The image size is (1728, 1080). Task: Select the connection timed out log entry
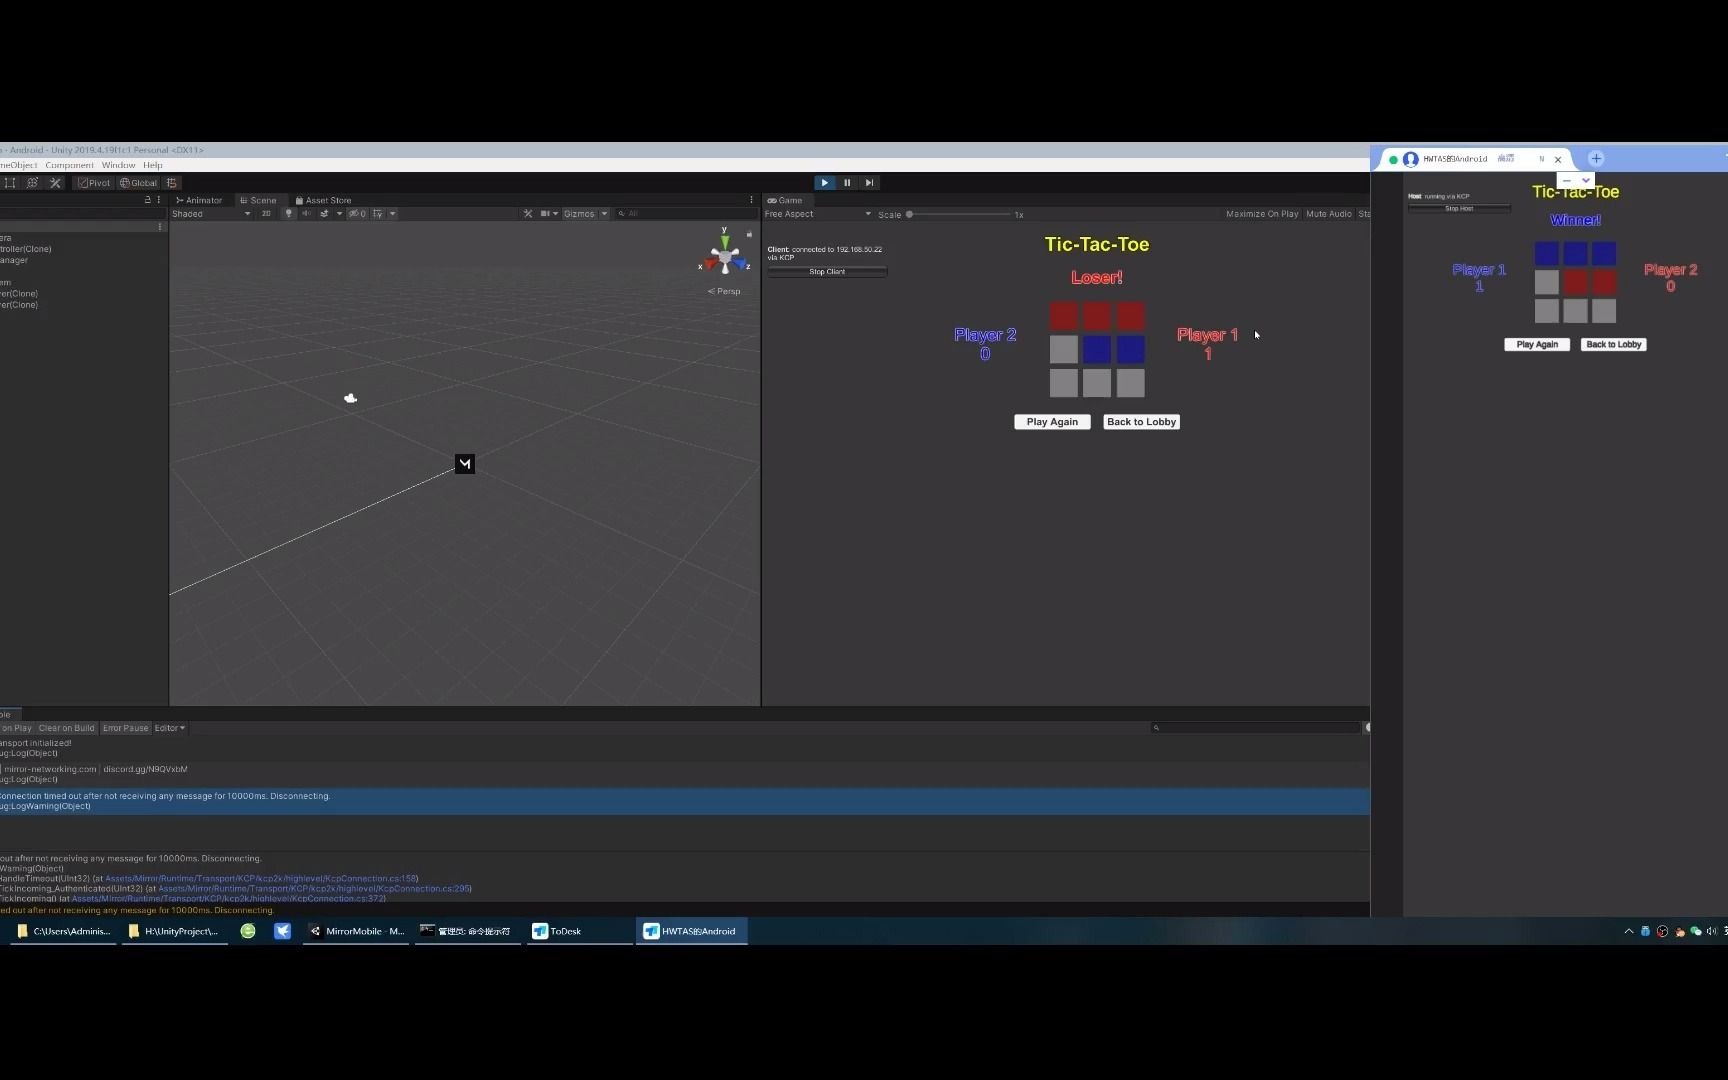tap(685, 801)
